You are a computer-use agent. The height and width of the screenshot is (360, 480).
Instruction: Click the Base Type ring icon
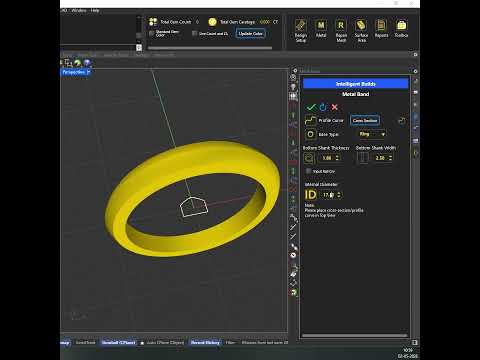click(310, 134)
